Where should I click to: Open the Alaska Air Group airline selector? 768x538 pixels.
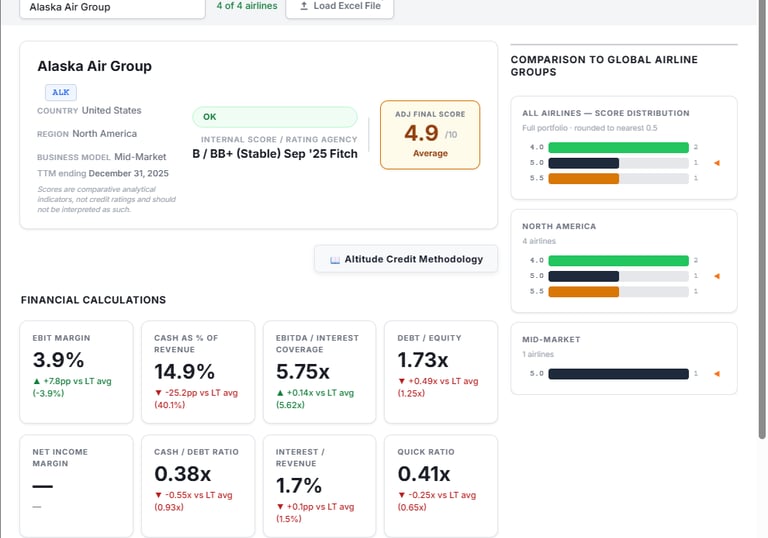pyautogui.click(x=112, y=8)
